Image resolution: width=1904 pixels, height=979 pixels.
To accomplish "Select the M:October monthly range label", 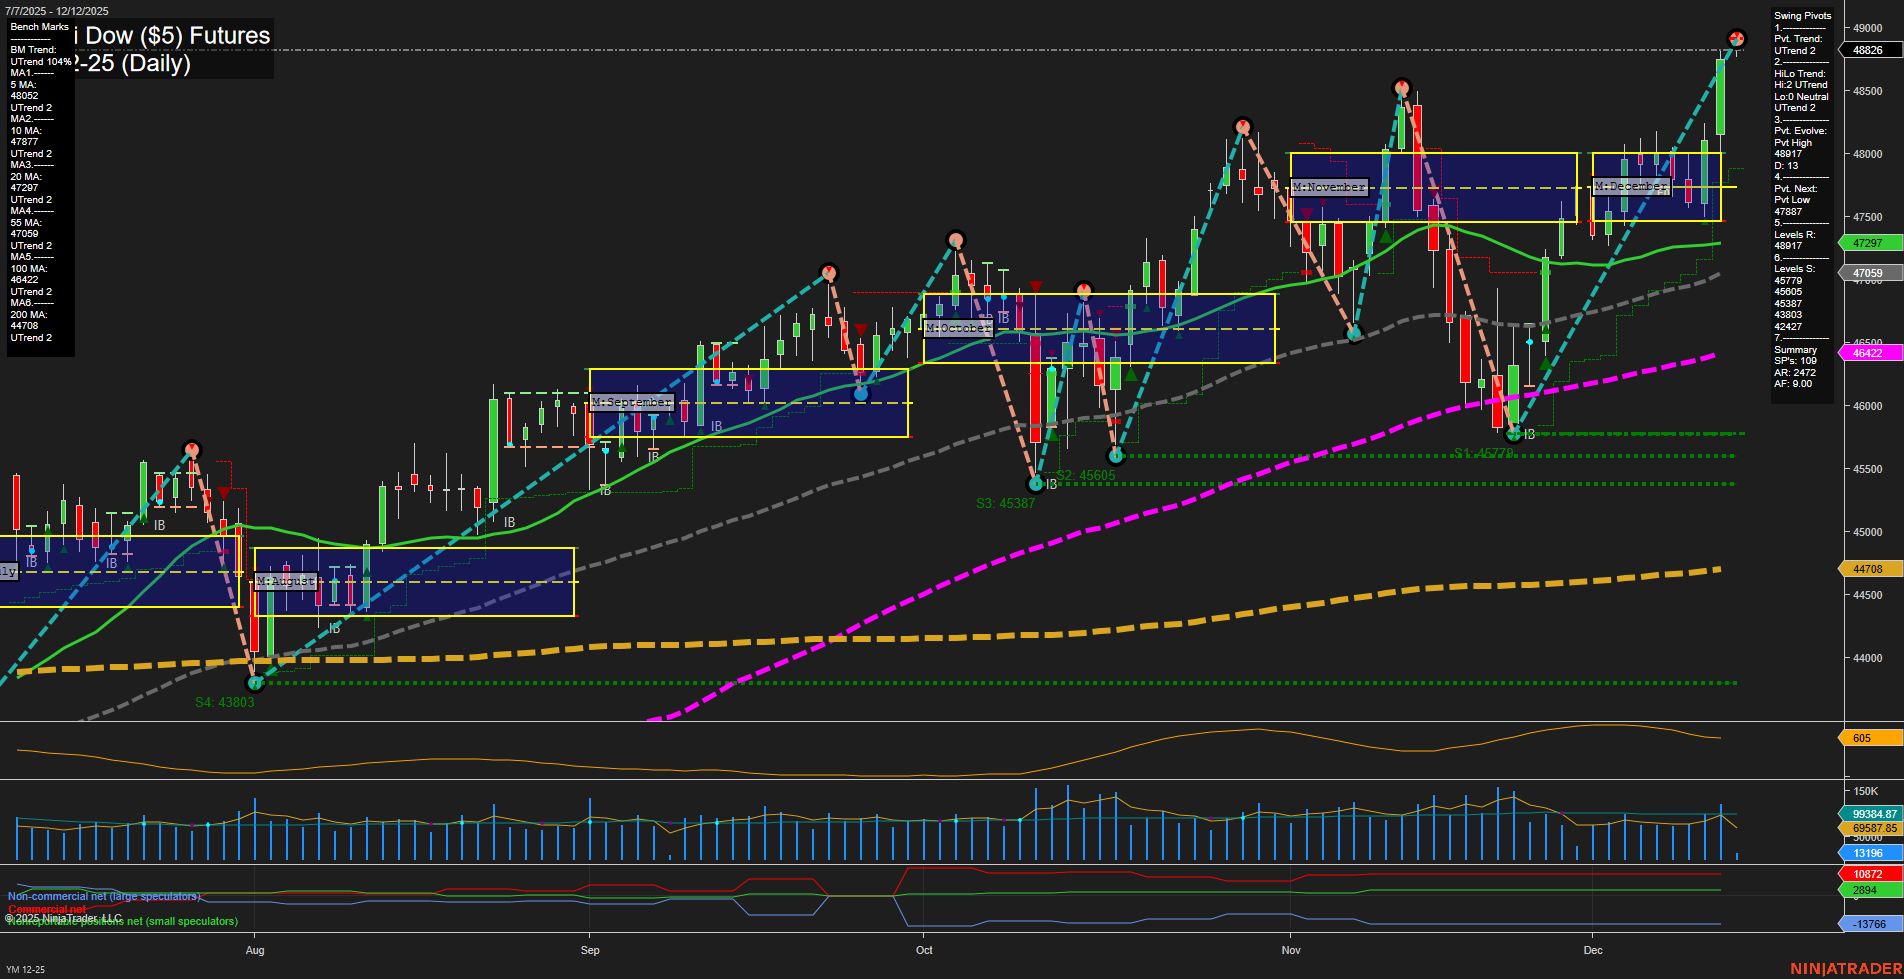I will tap(959, 326).
